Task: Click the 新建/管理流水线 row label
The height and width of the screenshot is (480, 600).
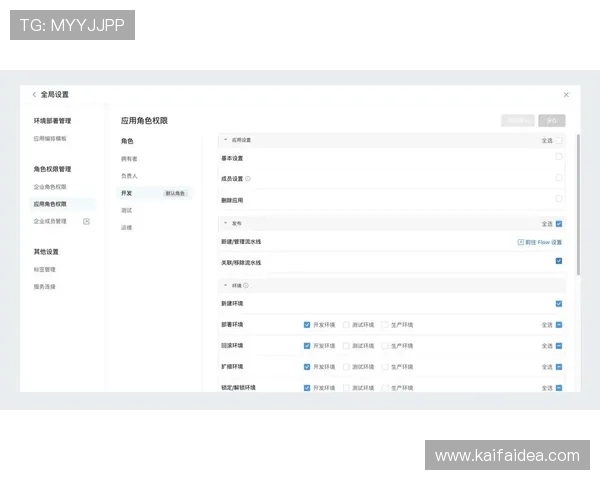Action: [x=241, y=242]
